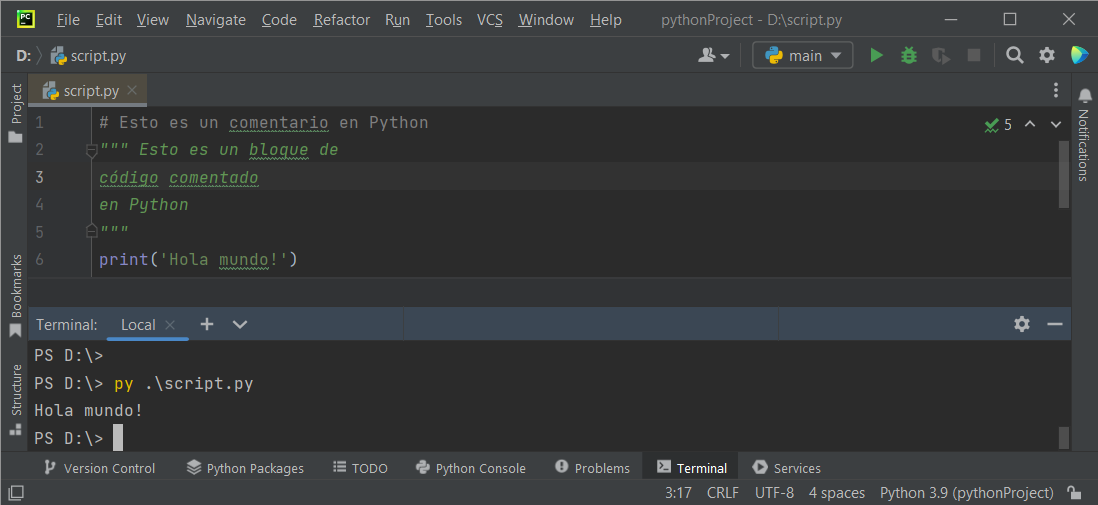The width and height of the screenshot is (1098, 505).
Task: Collapse the docstring fold marker on line 2
Action: point(90,150)
